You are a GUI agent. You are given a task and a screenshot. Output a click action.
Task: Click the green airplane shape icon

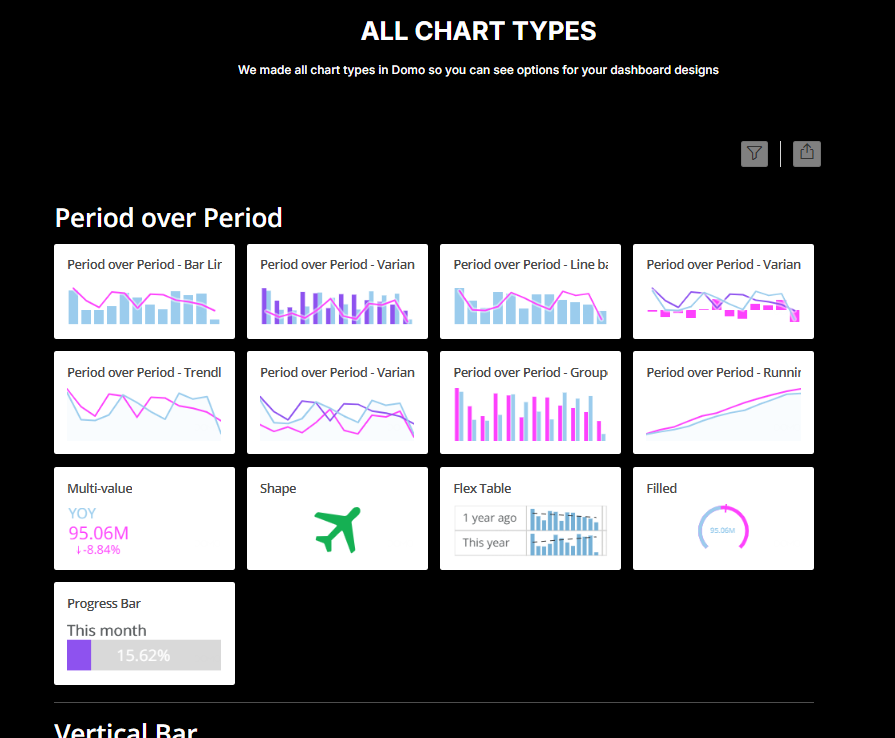(x=337, y=529)
